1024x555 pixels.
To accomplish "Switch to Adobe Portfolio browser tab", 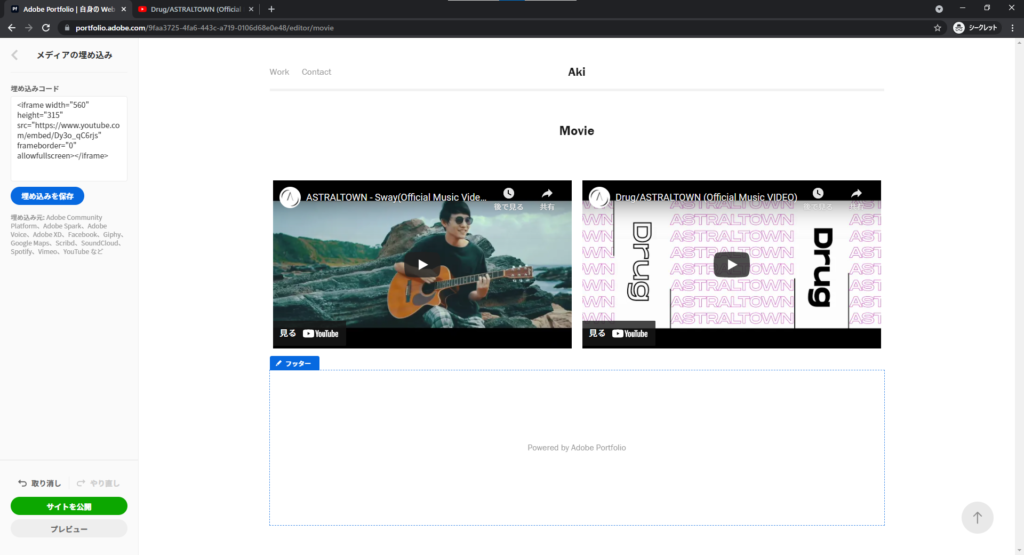I will (x=69, y=9).
